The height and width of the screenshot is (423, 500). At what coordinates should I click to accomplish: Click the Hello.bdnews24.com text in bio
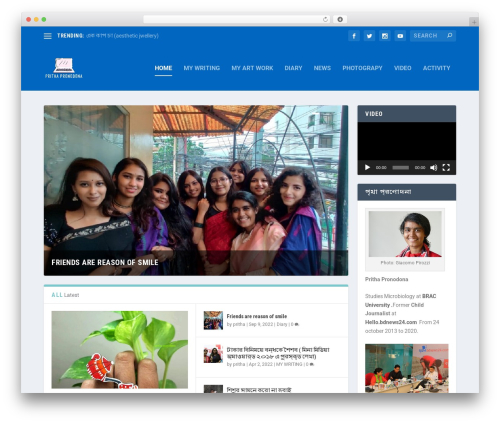click(x=391, y=322)
